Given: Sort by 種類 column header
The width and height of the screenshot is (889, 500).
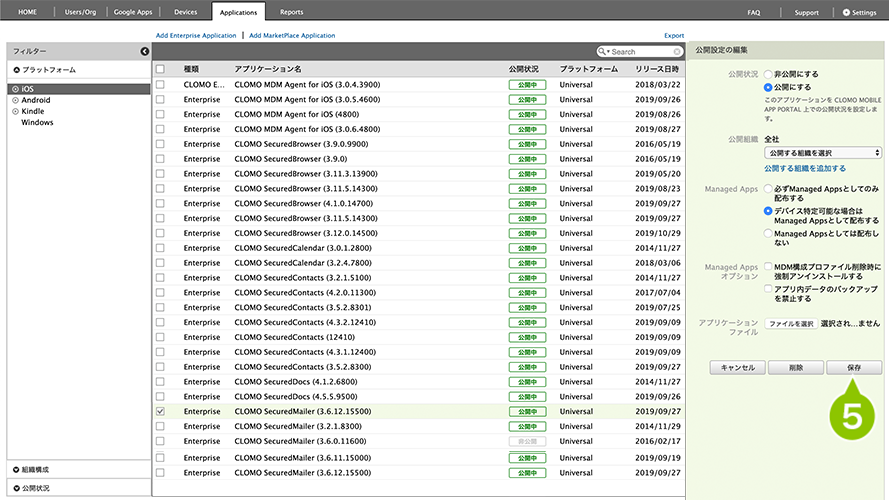Looking at the screenshot, I should pos(191,69).
